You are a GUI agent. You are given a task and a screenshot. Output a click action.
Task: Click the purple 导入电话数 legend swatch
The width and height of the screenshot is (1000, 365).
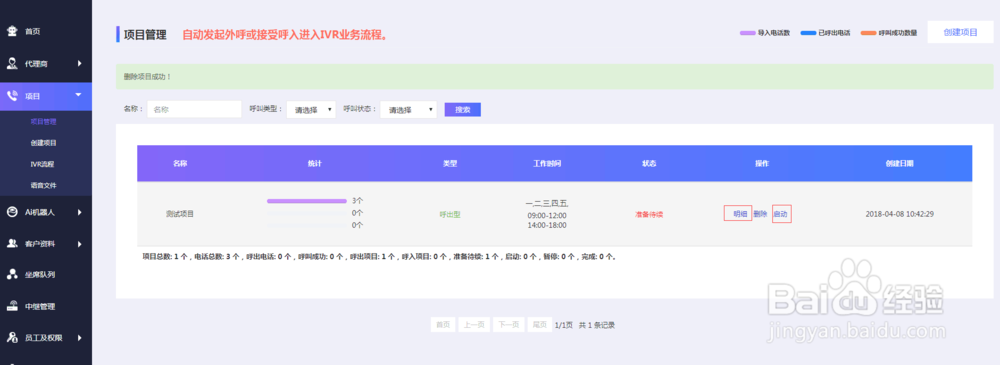(x=747, y=32)
